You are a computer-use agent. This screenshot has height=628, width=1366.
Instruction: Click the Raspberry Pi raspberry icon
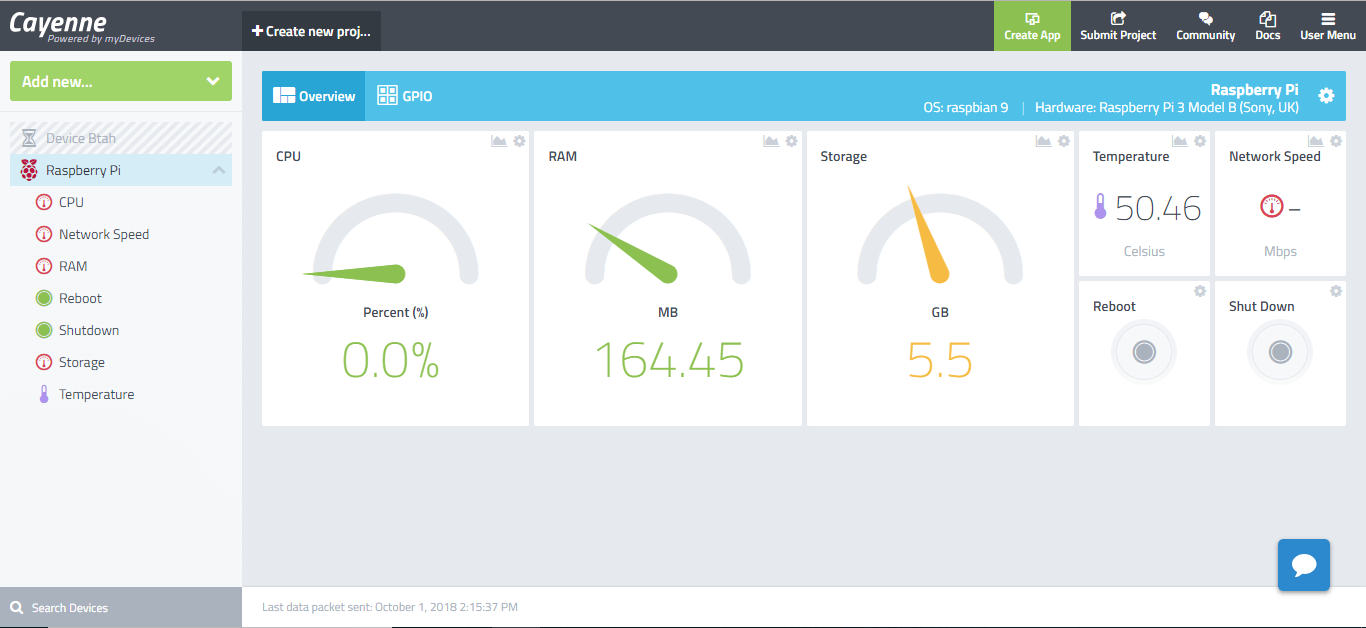29,170
